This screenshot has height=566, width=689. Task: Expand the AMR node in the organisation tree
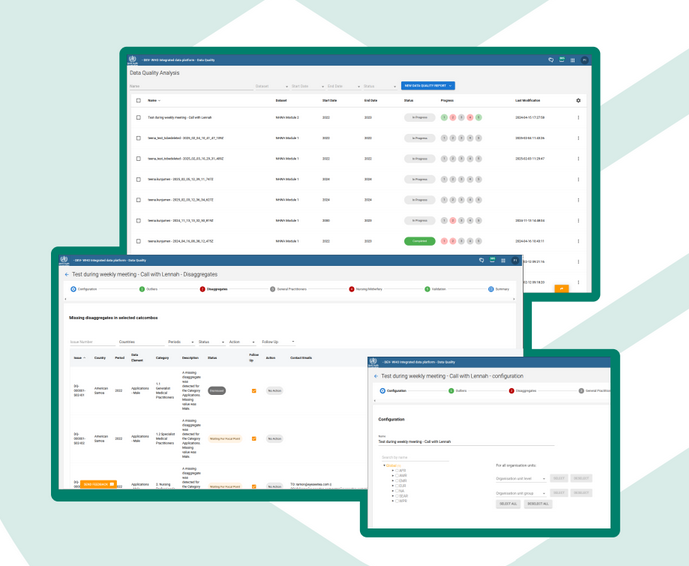(393, 475)
